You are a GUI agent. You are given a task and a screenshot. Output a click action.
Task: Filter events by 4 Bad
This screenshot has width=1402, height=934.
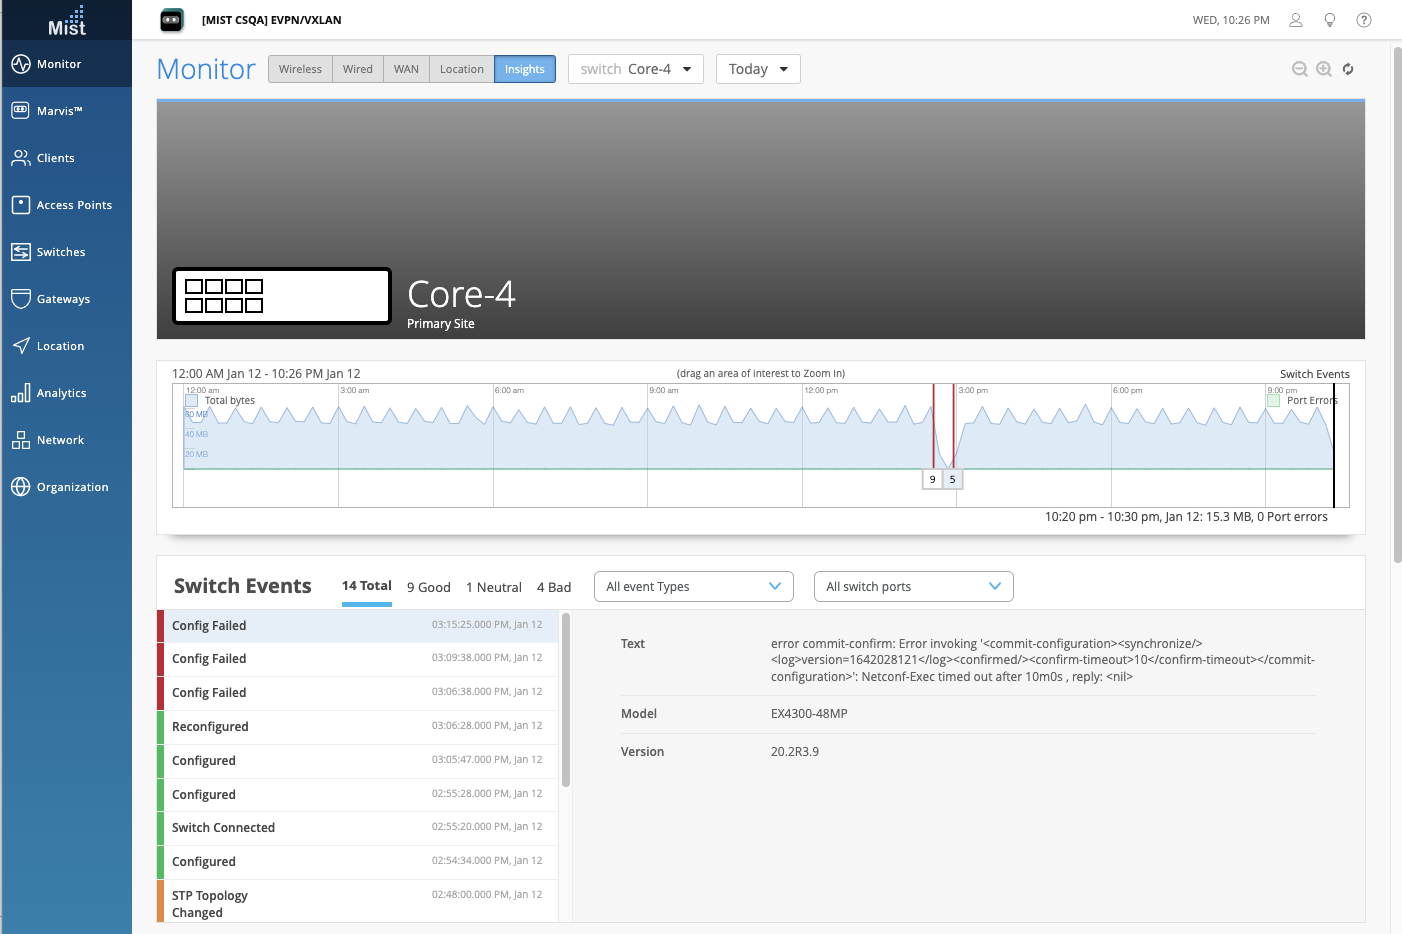(x=553, y=588)
